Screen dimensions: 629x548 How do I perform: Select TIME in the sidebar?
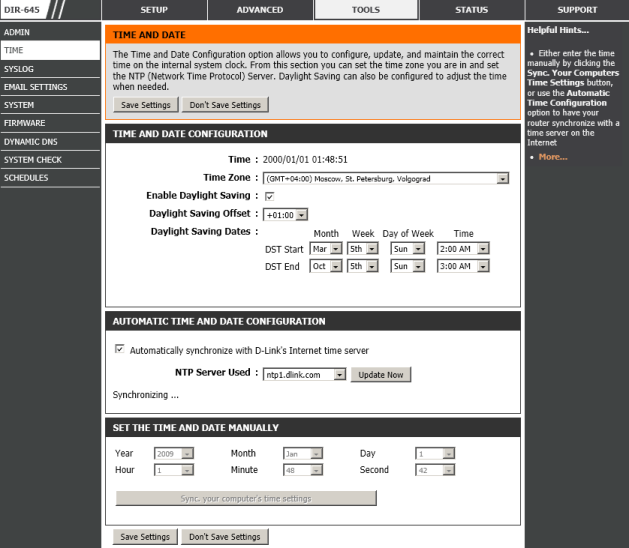point(50,50)
